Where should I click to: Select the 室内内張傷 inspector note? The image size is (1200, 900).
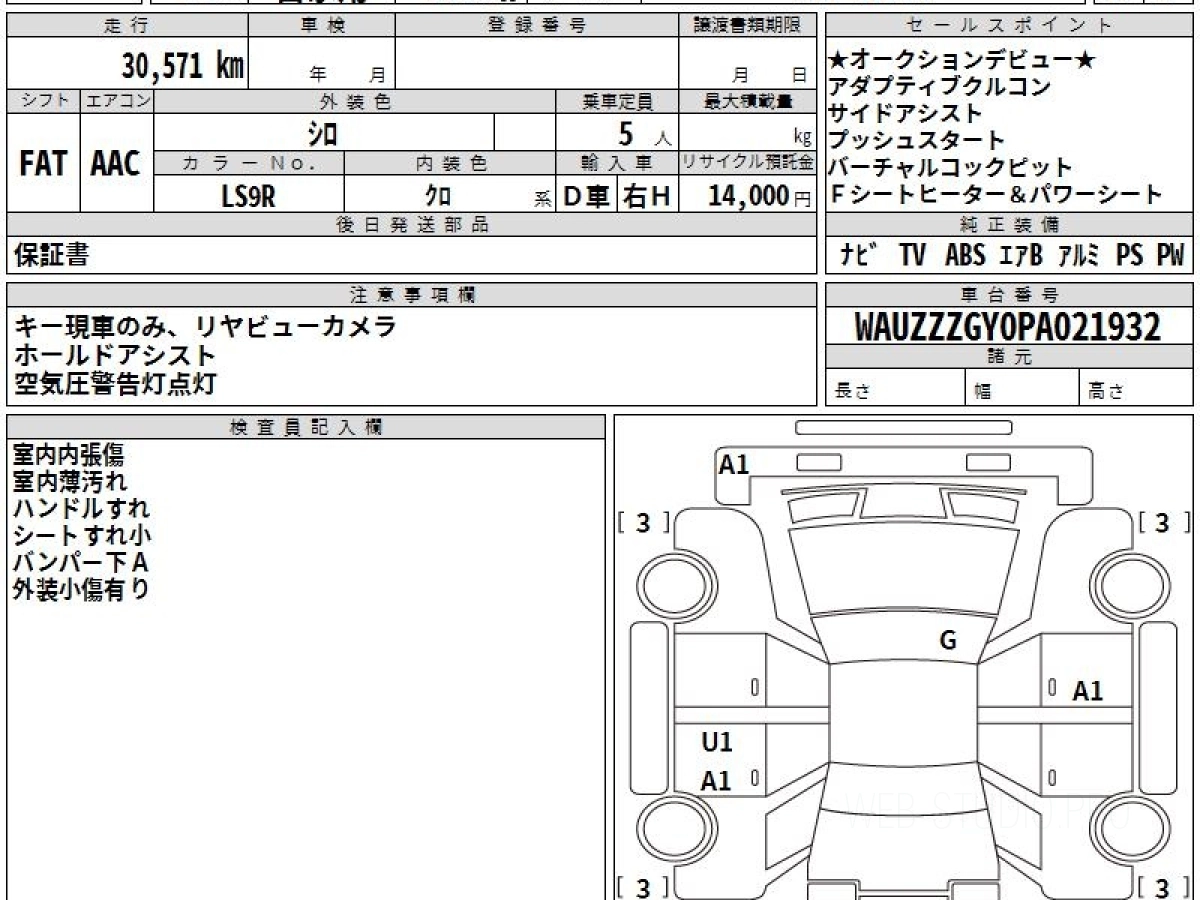pos(69,456)
